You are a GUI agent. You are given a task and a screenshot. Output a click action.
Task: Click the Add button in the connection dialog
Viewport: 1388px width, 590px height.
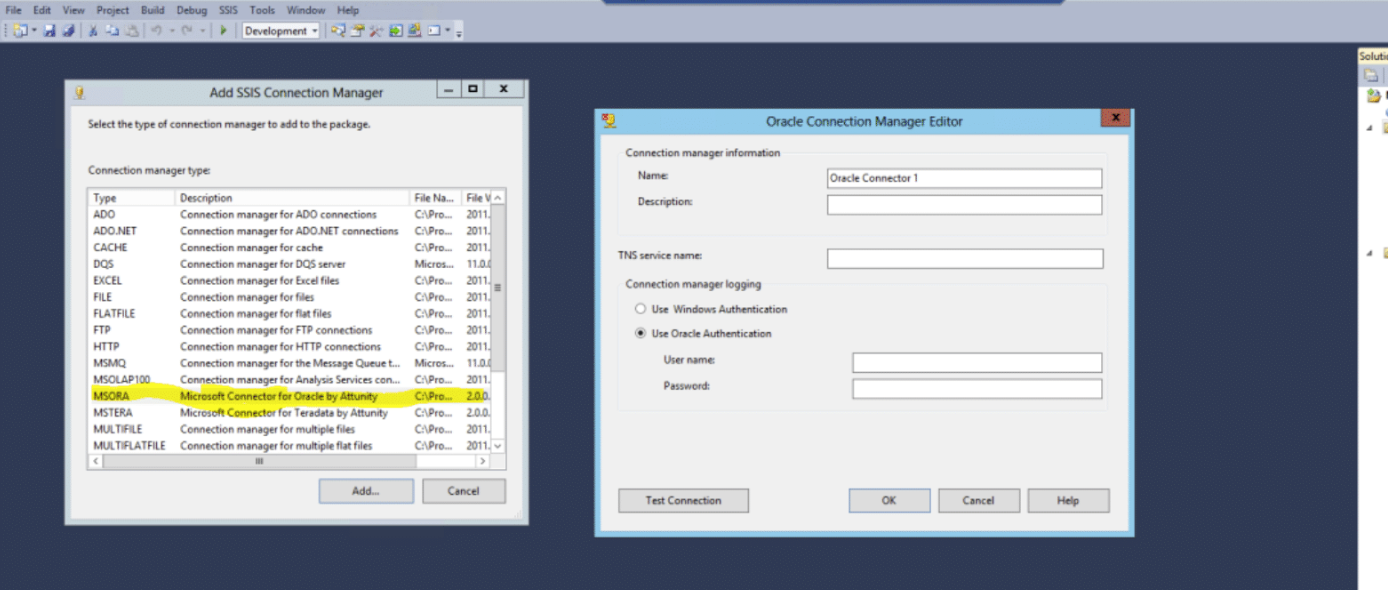tap(366, 490)
